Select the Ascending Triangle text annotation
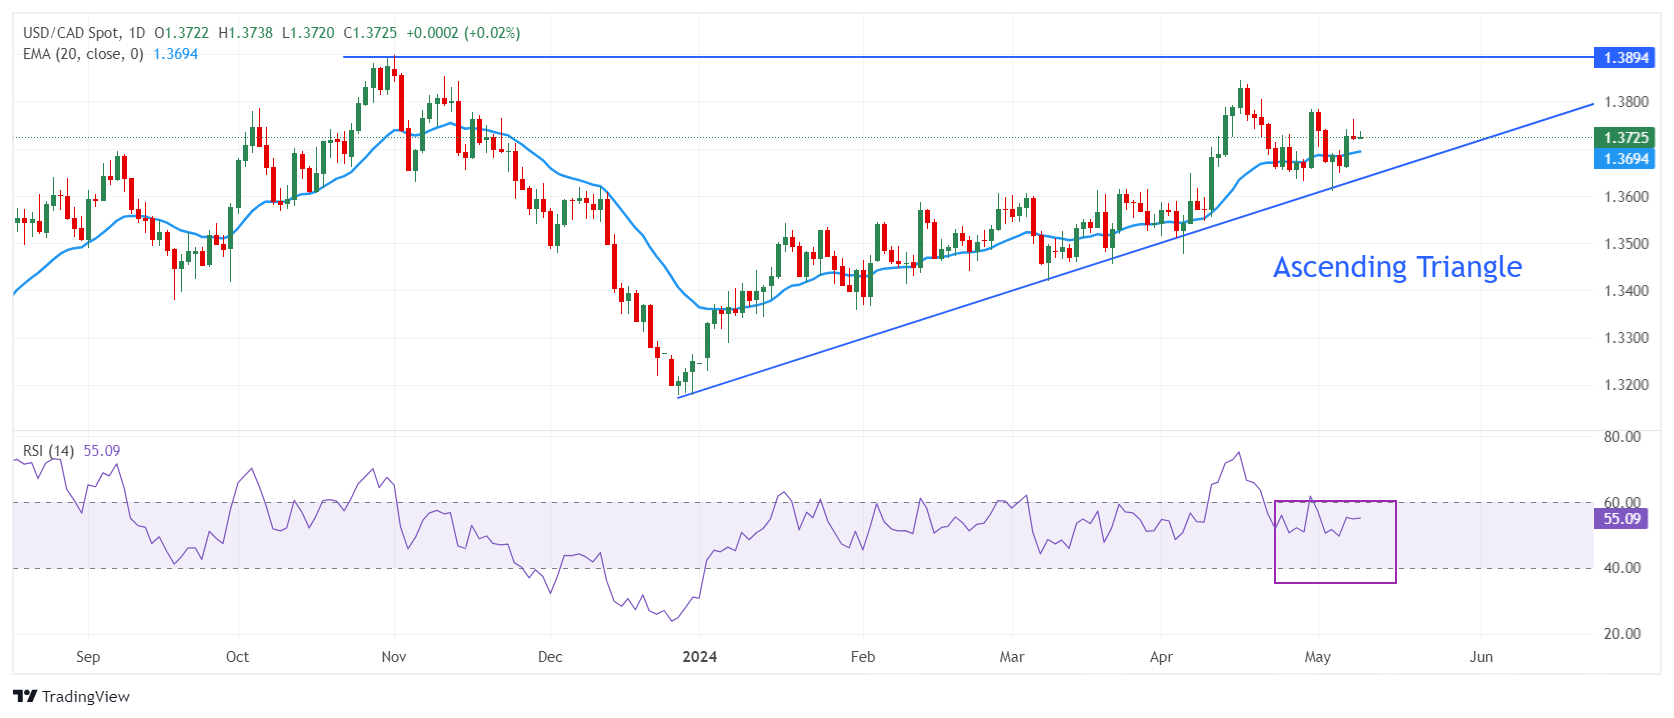The image size is (1674, 718). coord(1397,267)
